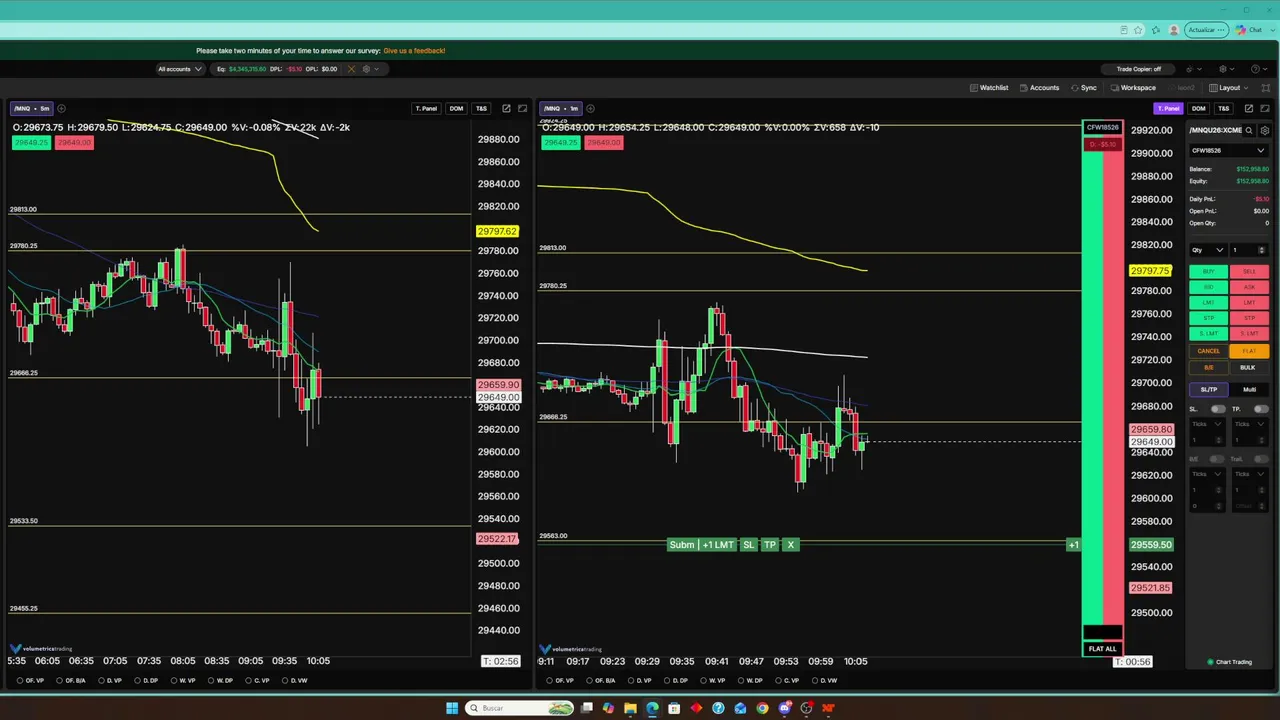Click Give us a feedback link
Screen dimensions: 1280x720
414,51
